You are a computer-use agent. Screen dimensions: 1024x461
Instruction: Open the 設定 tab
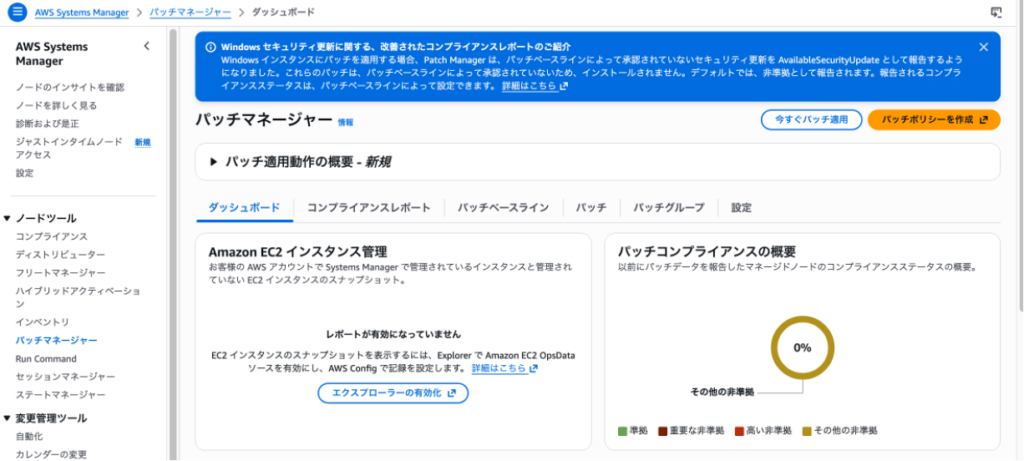[x=741, y=208]
